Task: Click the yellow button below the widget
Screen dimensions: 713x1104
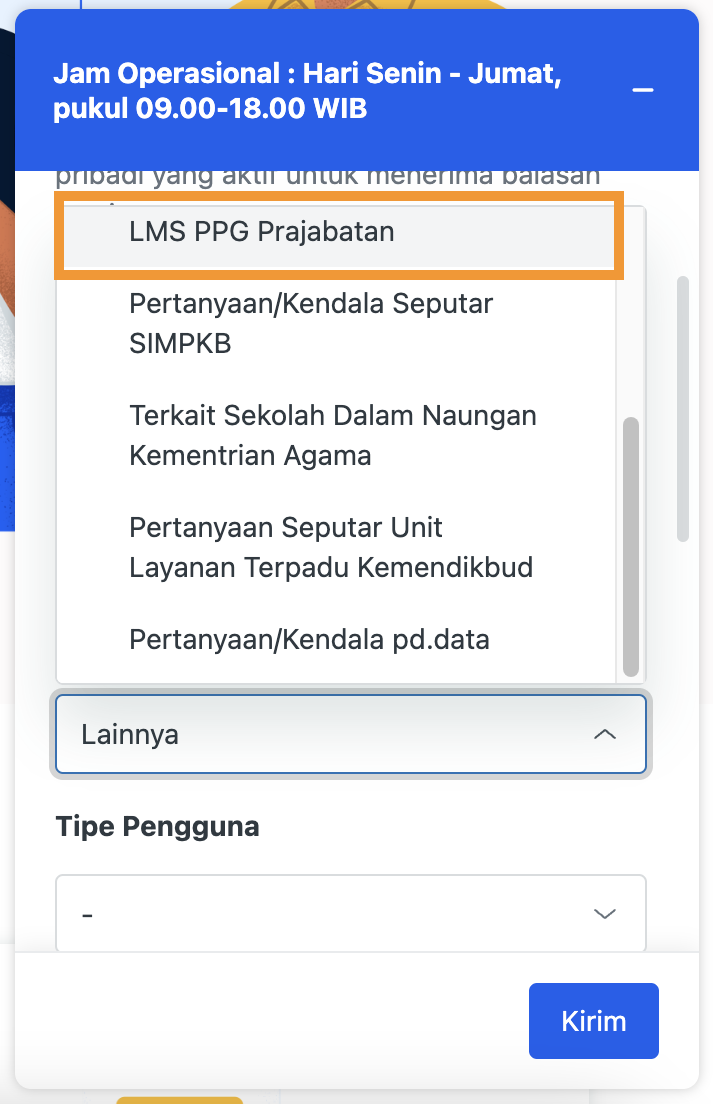Action: (179, 1098)
